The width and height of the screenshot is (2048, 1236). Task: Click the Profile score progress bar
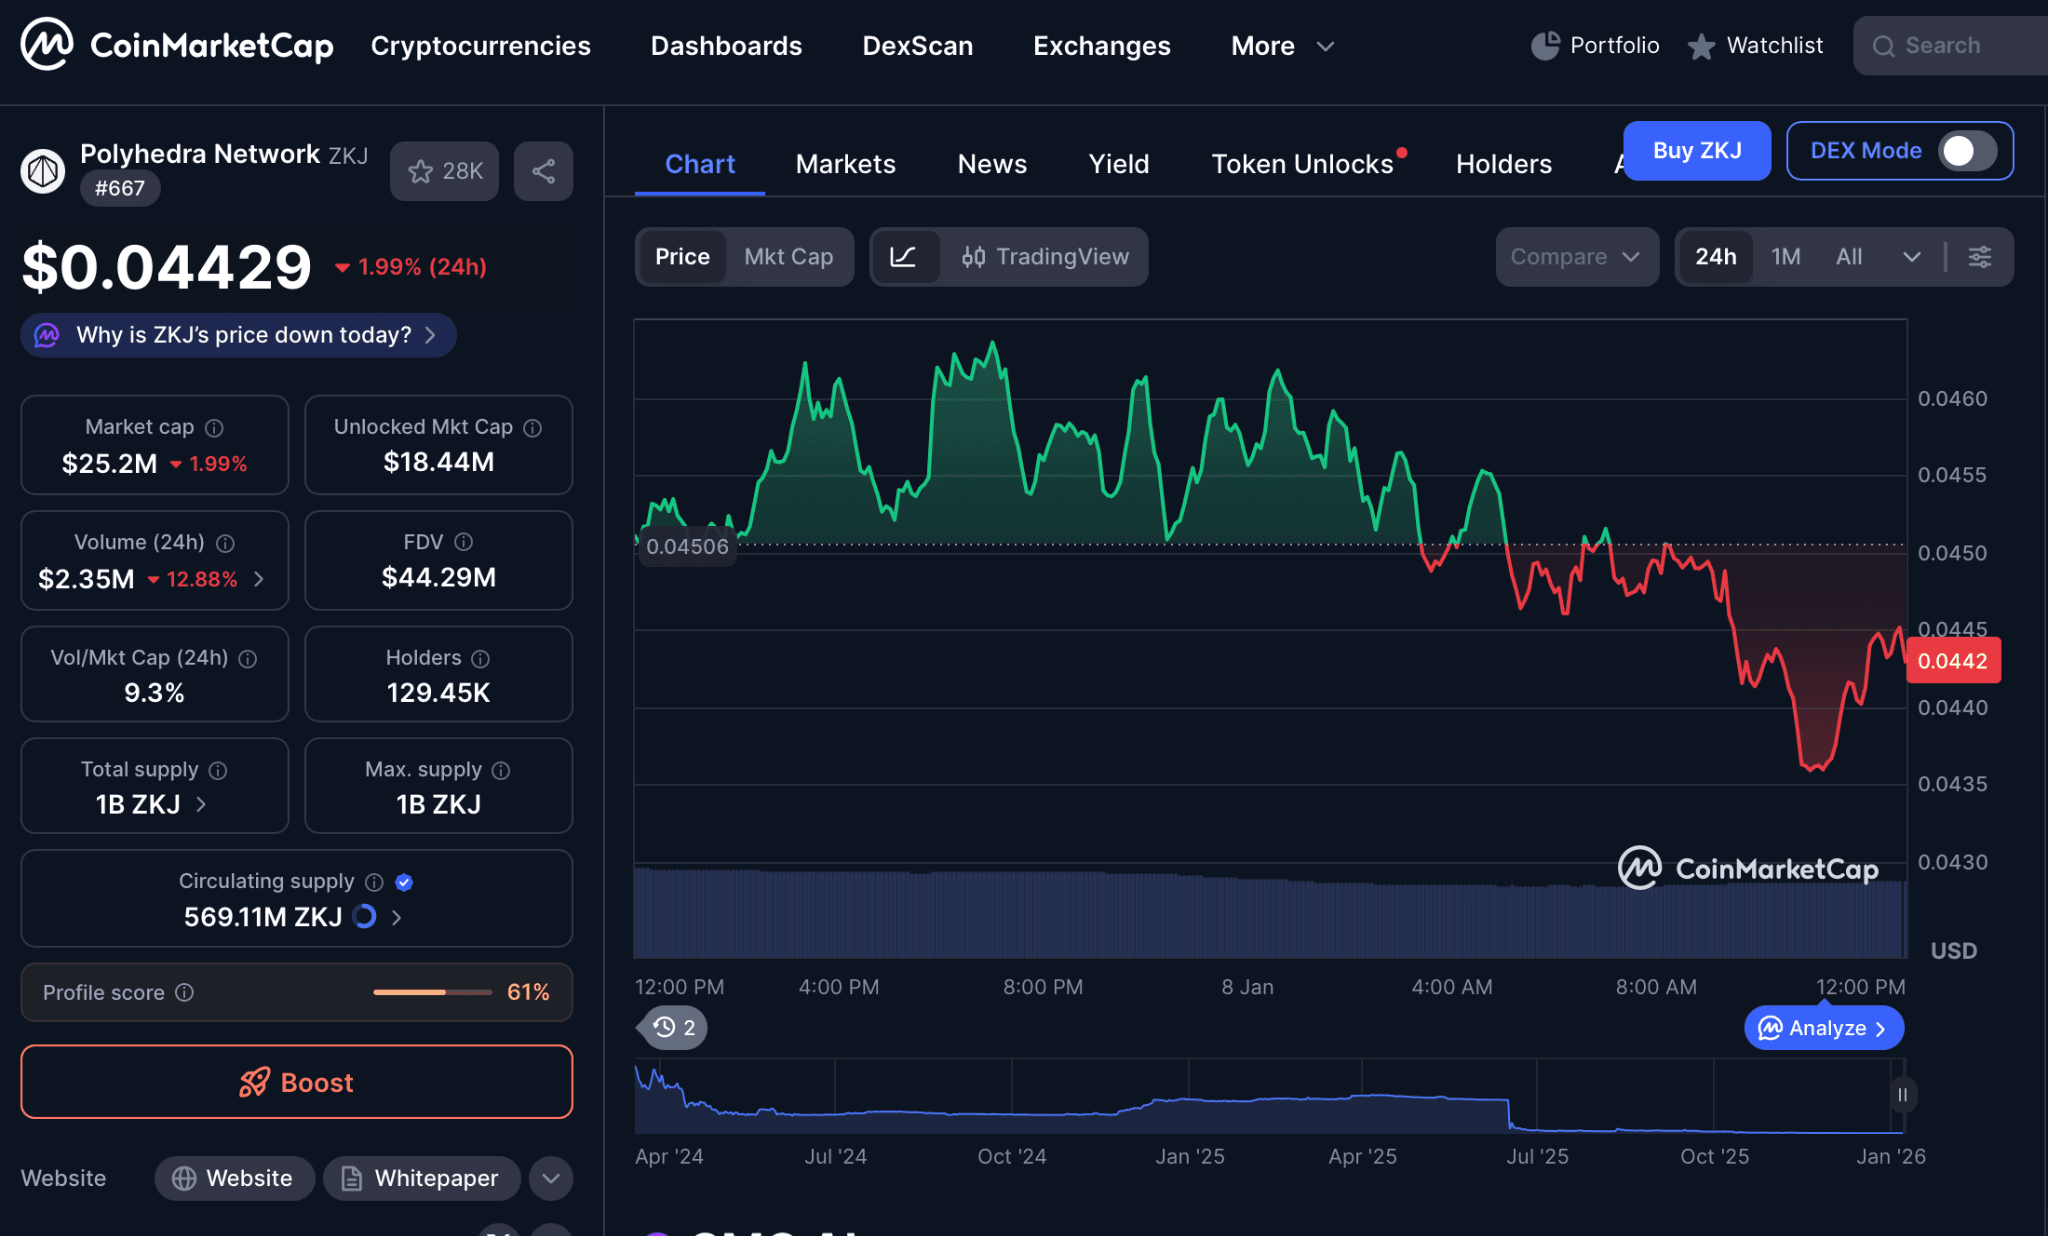coord(432,992)
